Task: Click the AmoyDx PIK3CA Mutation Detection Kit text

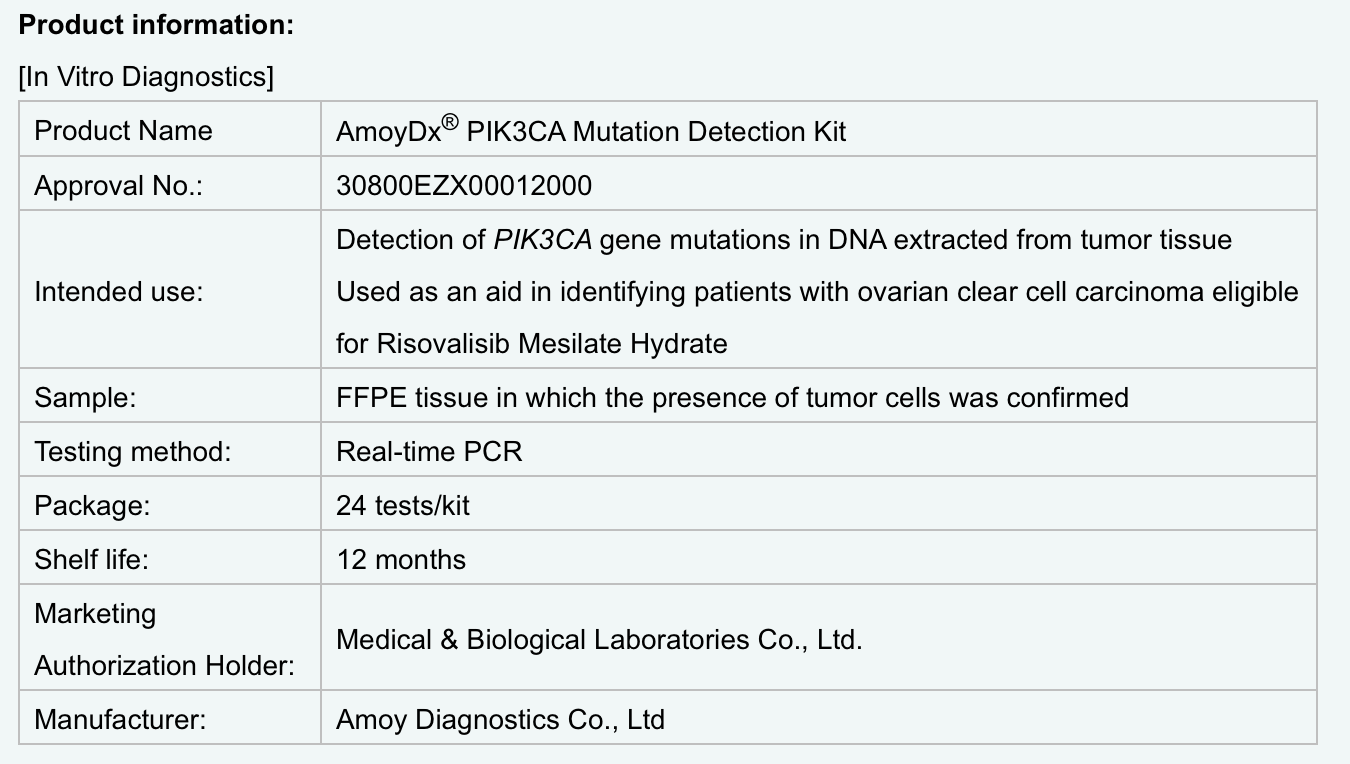Action: click(591, 131)
